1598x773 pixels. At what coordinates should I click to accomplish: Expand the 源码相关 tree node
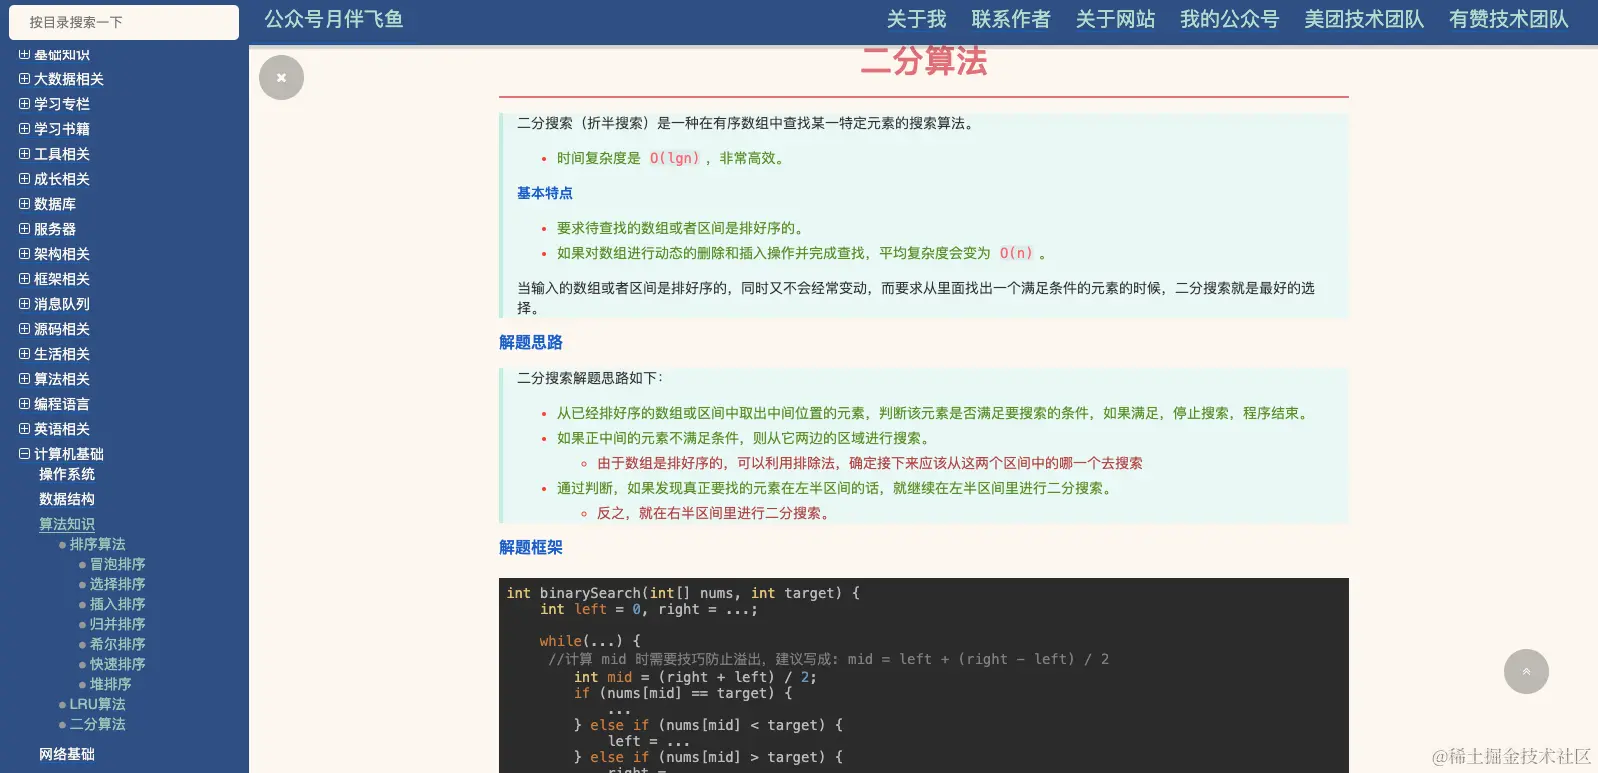[24, 328]
